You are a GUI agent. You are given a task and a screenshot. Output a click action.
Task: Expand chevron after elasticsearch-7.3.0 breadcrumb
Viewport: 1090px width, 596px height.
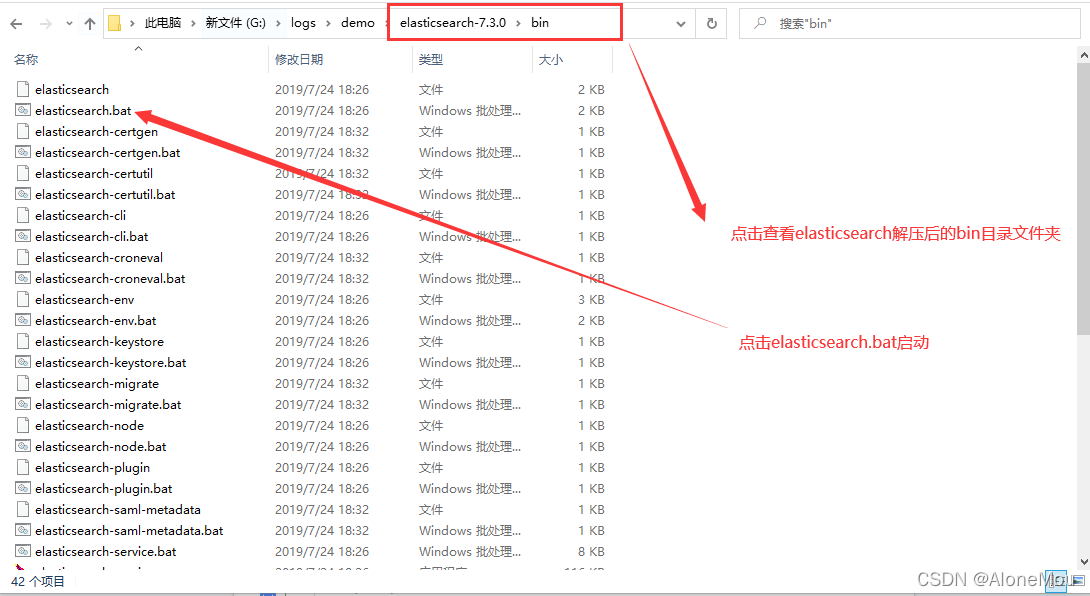pyautogui.click(x=519, y=24)
